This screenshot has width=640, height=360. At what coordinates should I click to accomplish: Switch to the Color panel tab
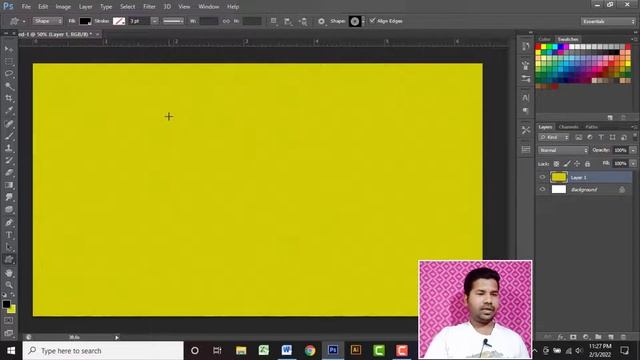544,39
